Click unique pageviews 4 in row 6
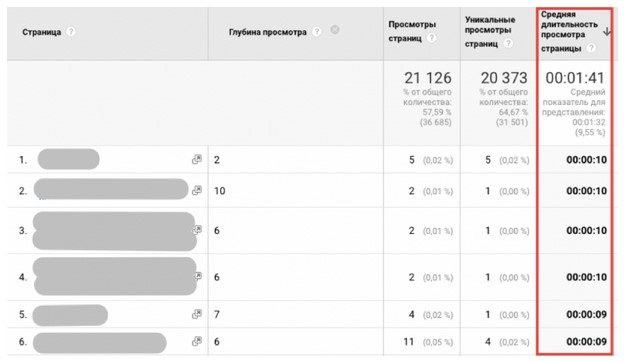Viewport: 624px width, 362px height. (x=488, y=342)
